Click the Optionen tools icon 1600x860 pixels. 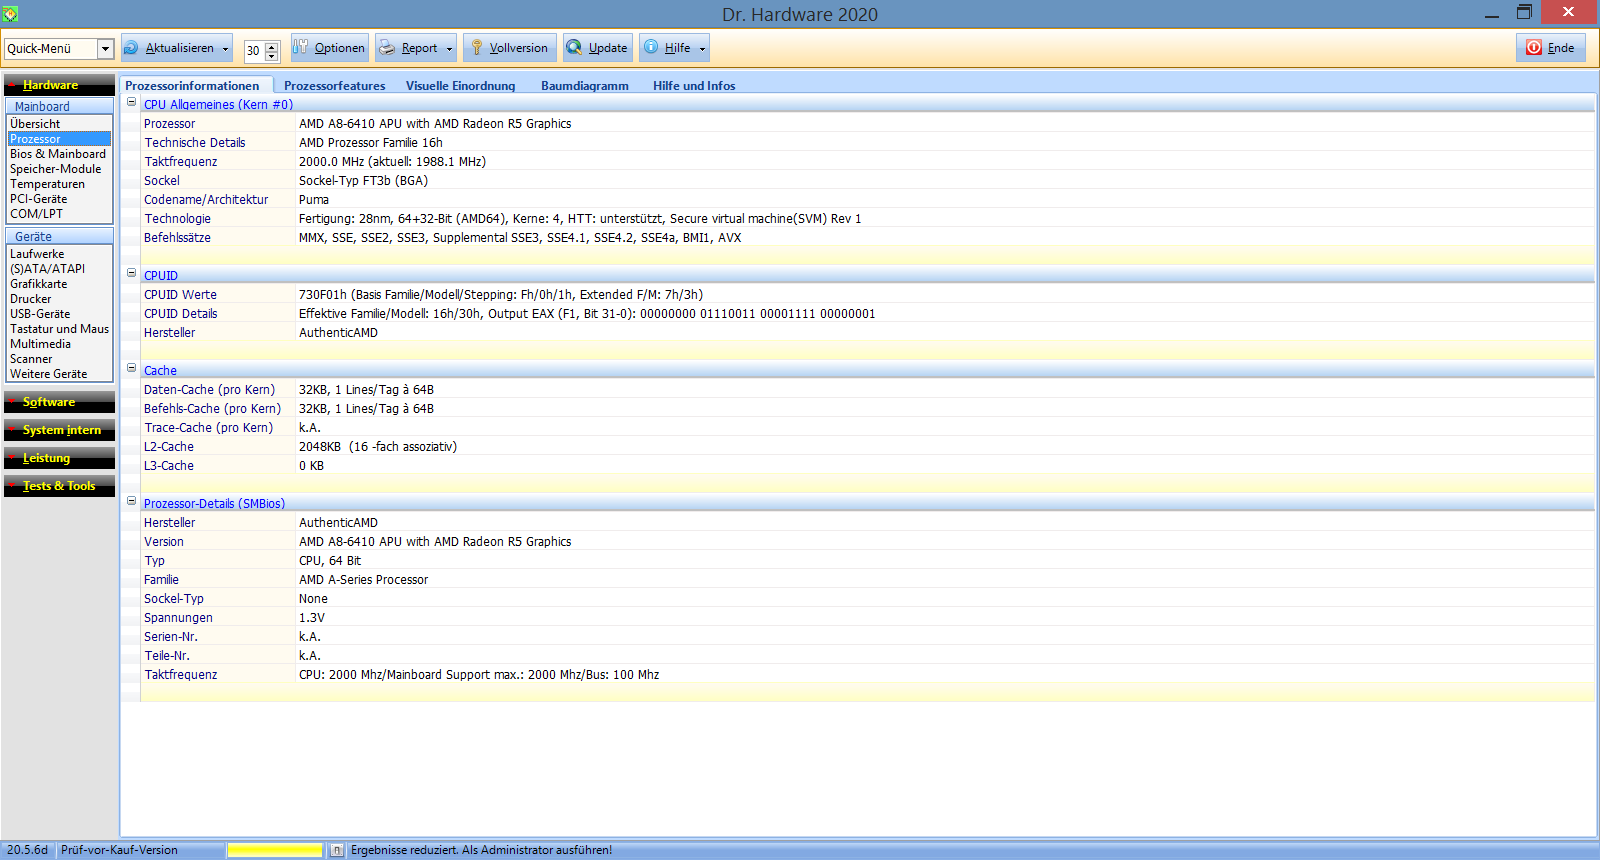[300, 46]
